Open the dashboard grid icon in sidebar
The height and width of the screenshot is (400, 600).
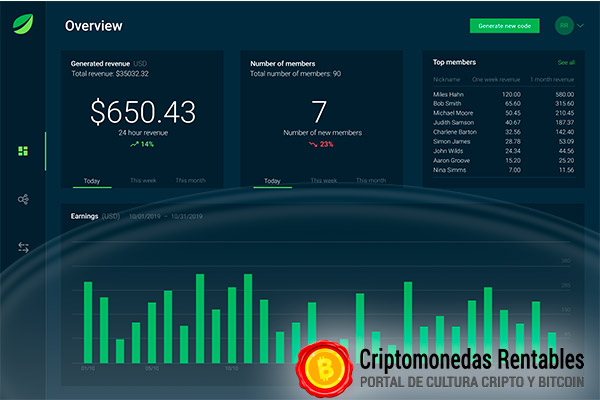click(x=23, y=151)
